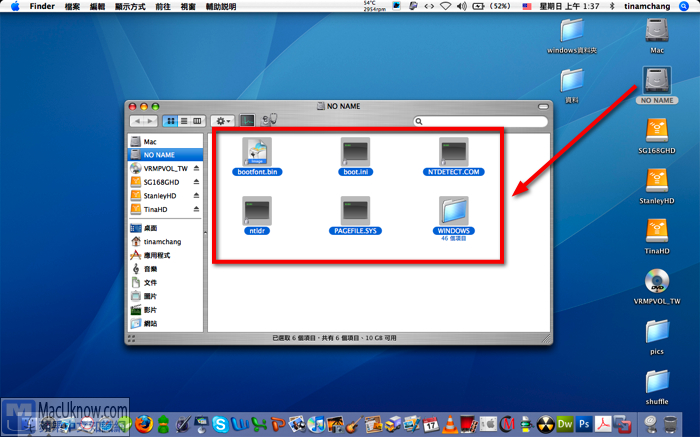Hide toolbar with pill button
Viewport: 700px width, 437px height.
pos(543,107)
